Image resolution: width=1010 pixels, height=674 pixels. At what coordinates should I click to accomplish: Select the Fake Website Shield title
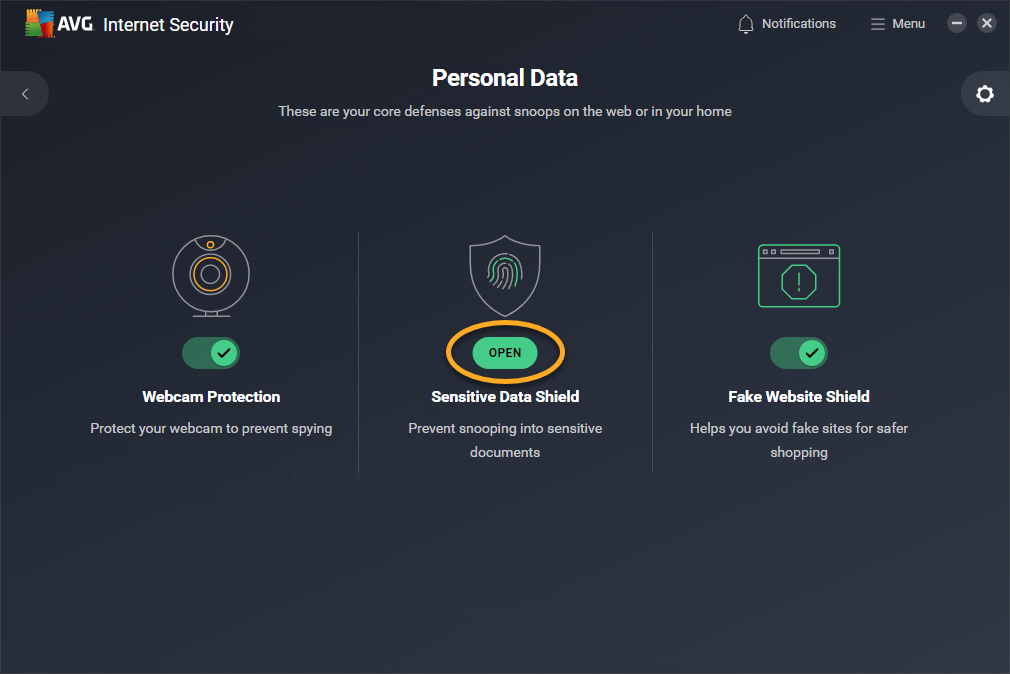[x=799, y=397]
